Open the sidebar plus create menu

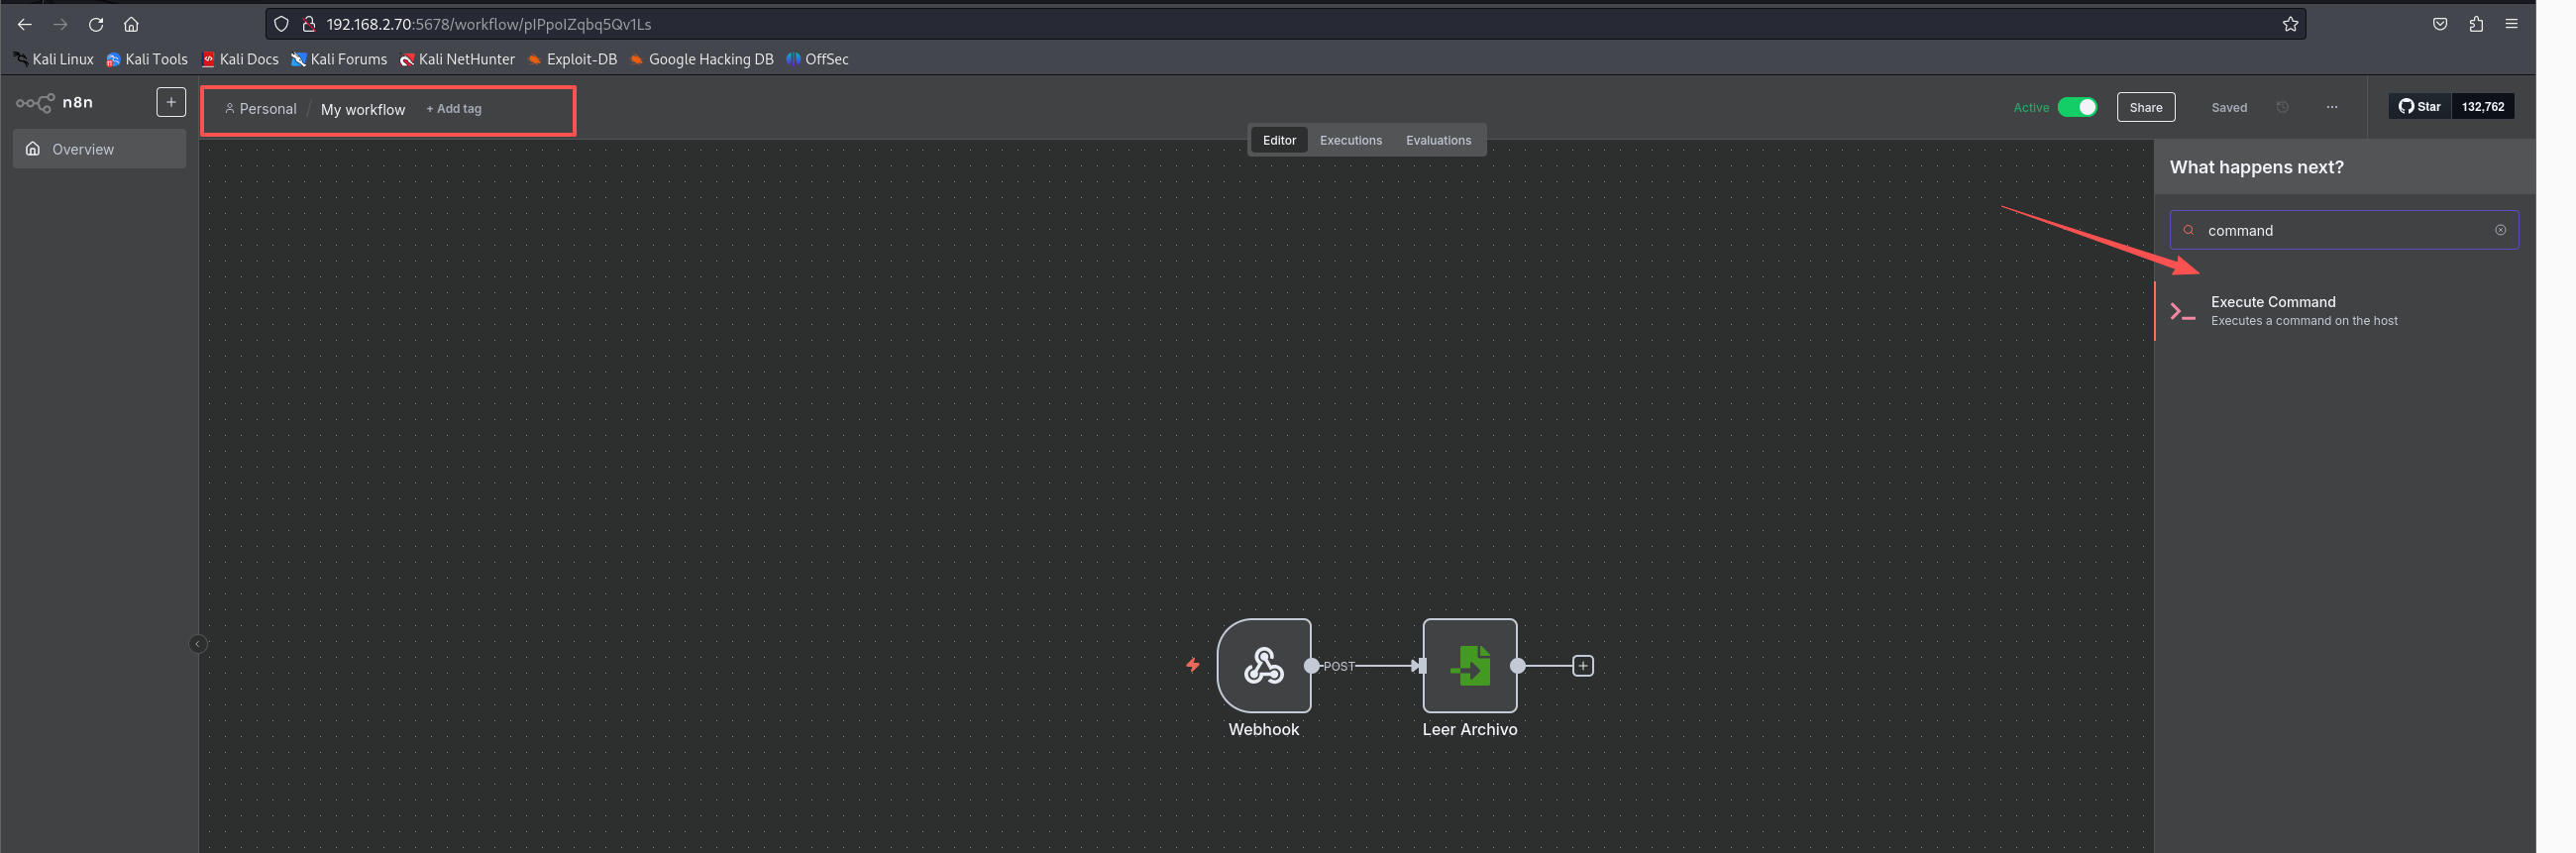coord(171,102)
